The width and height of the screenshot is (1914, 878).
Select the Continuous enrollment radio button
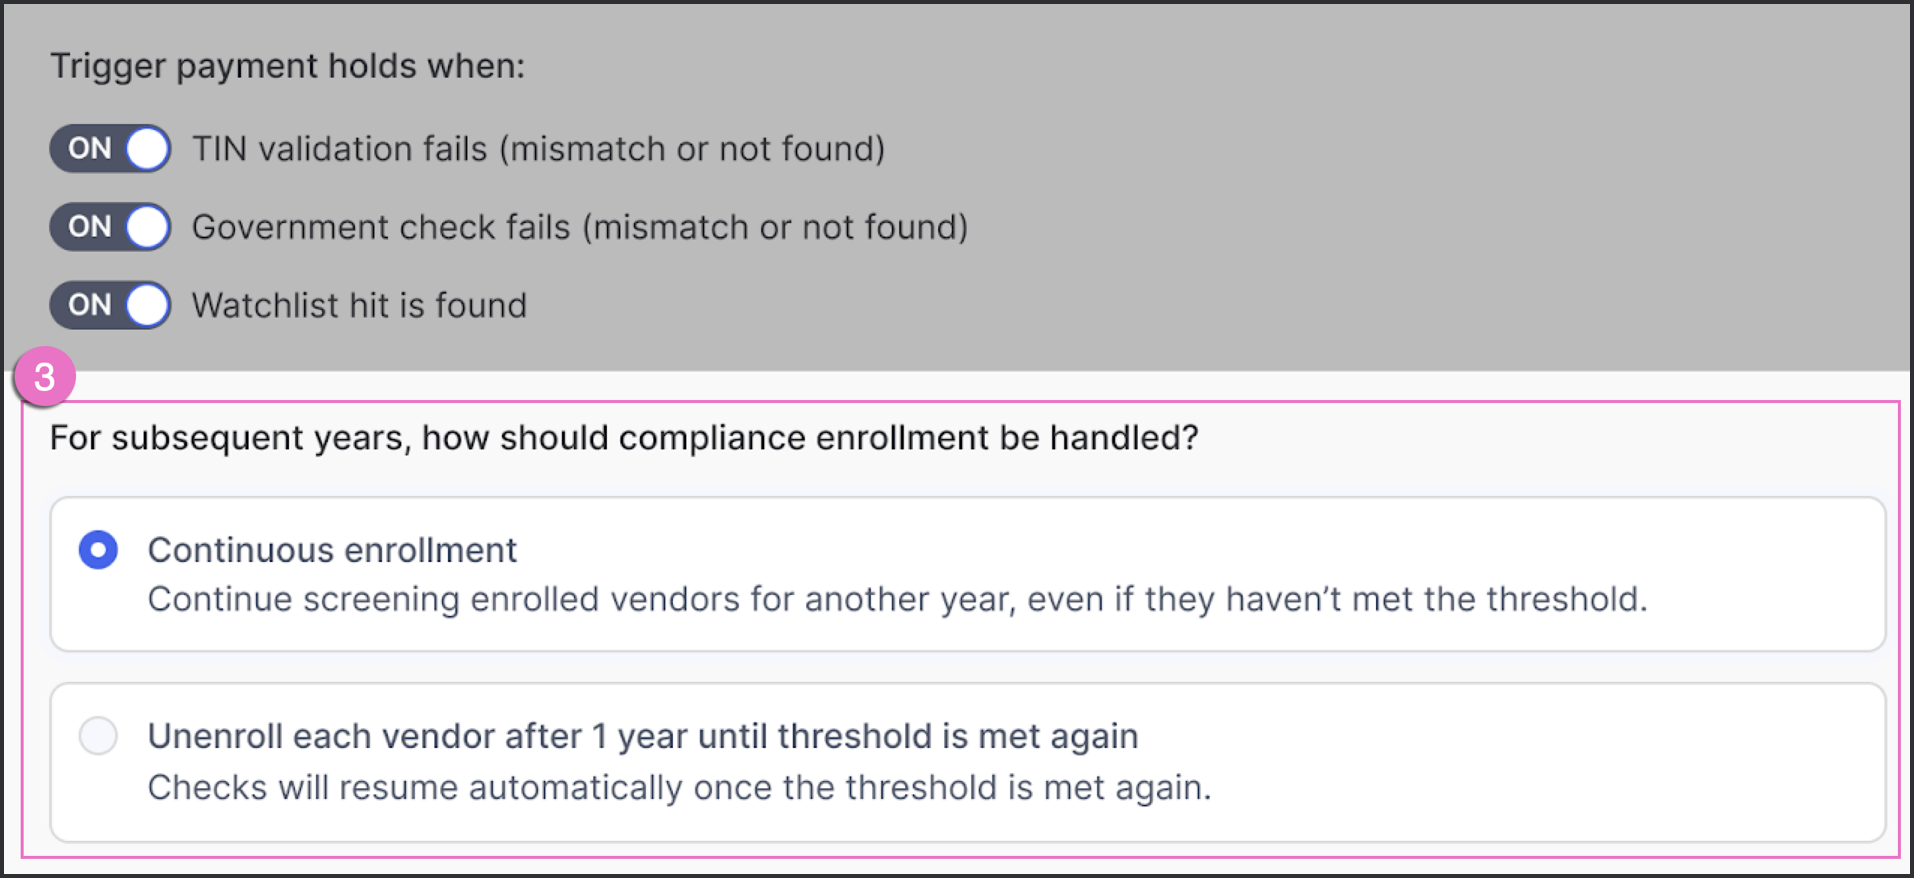(x=98, y=550)
